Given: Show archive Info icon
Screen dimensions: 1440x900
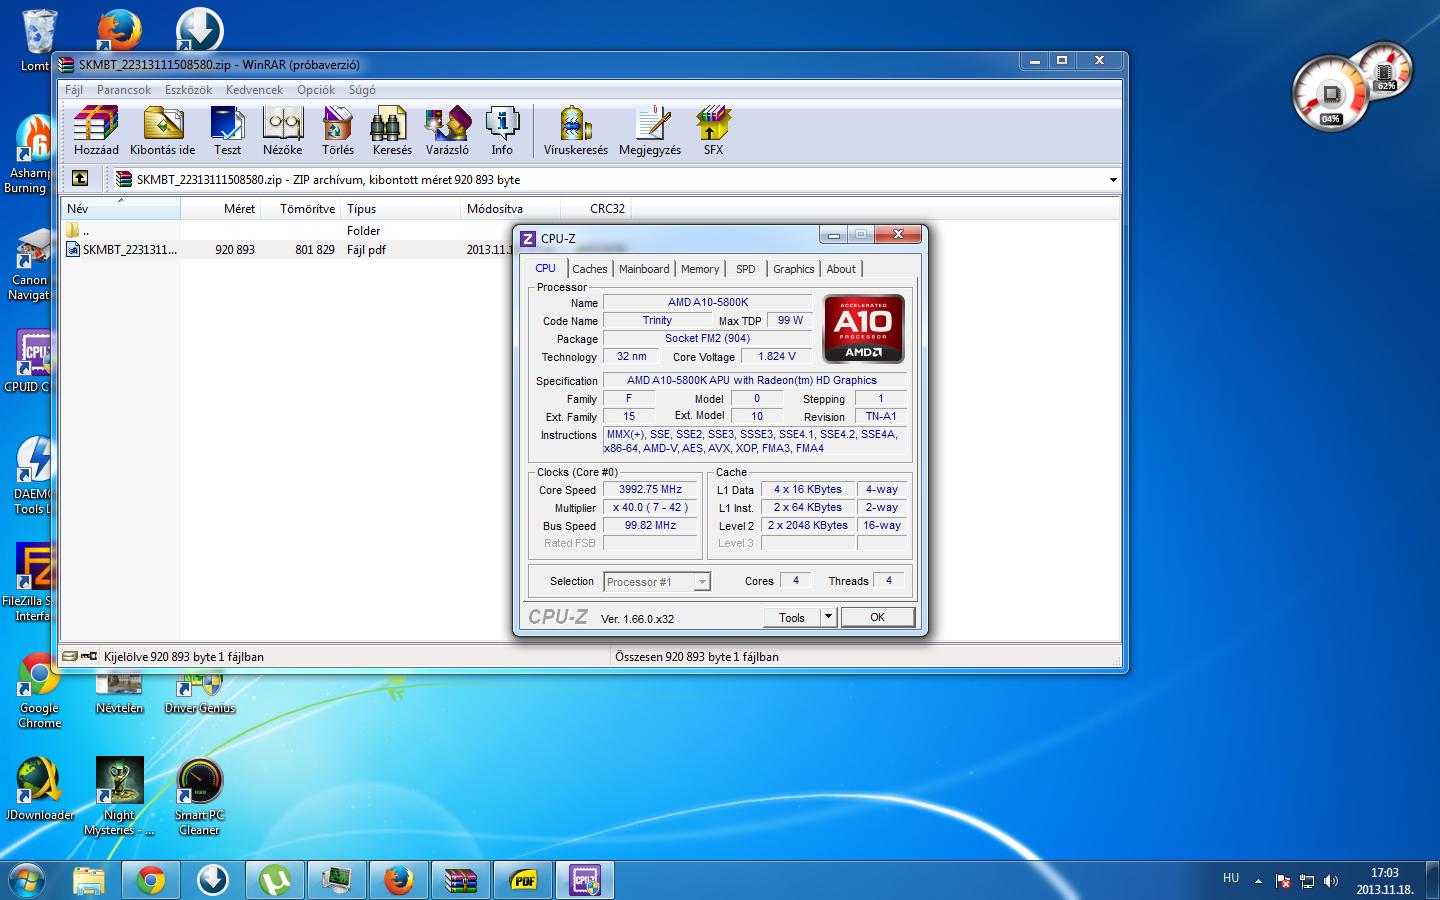Looking at the screenshot, I should coord(502,131).
